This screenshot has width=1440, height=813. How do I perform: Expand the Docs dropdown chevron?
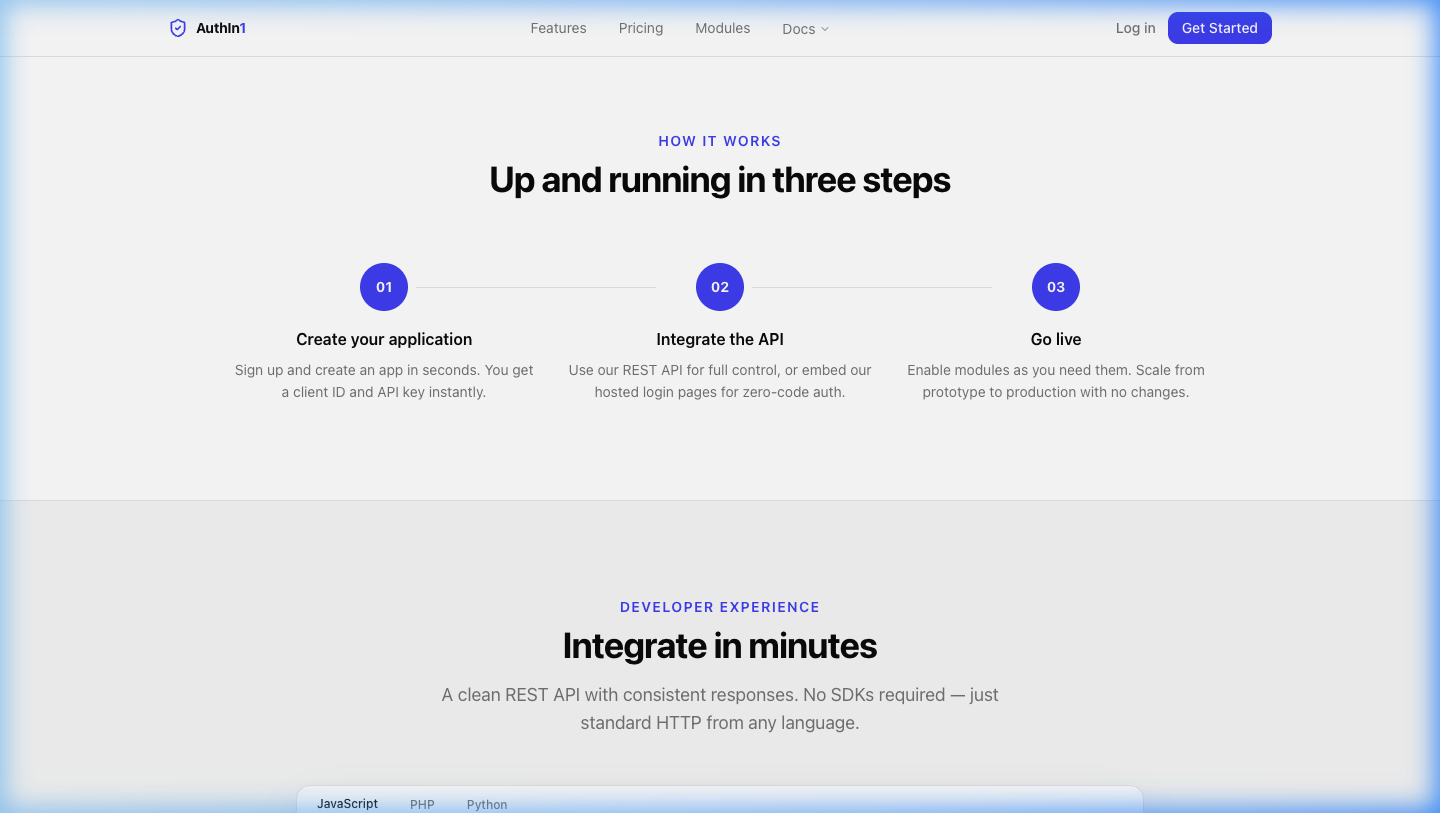[824, 29]
